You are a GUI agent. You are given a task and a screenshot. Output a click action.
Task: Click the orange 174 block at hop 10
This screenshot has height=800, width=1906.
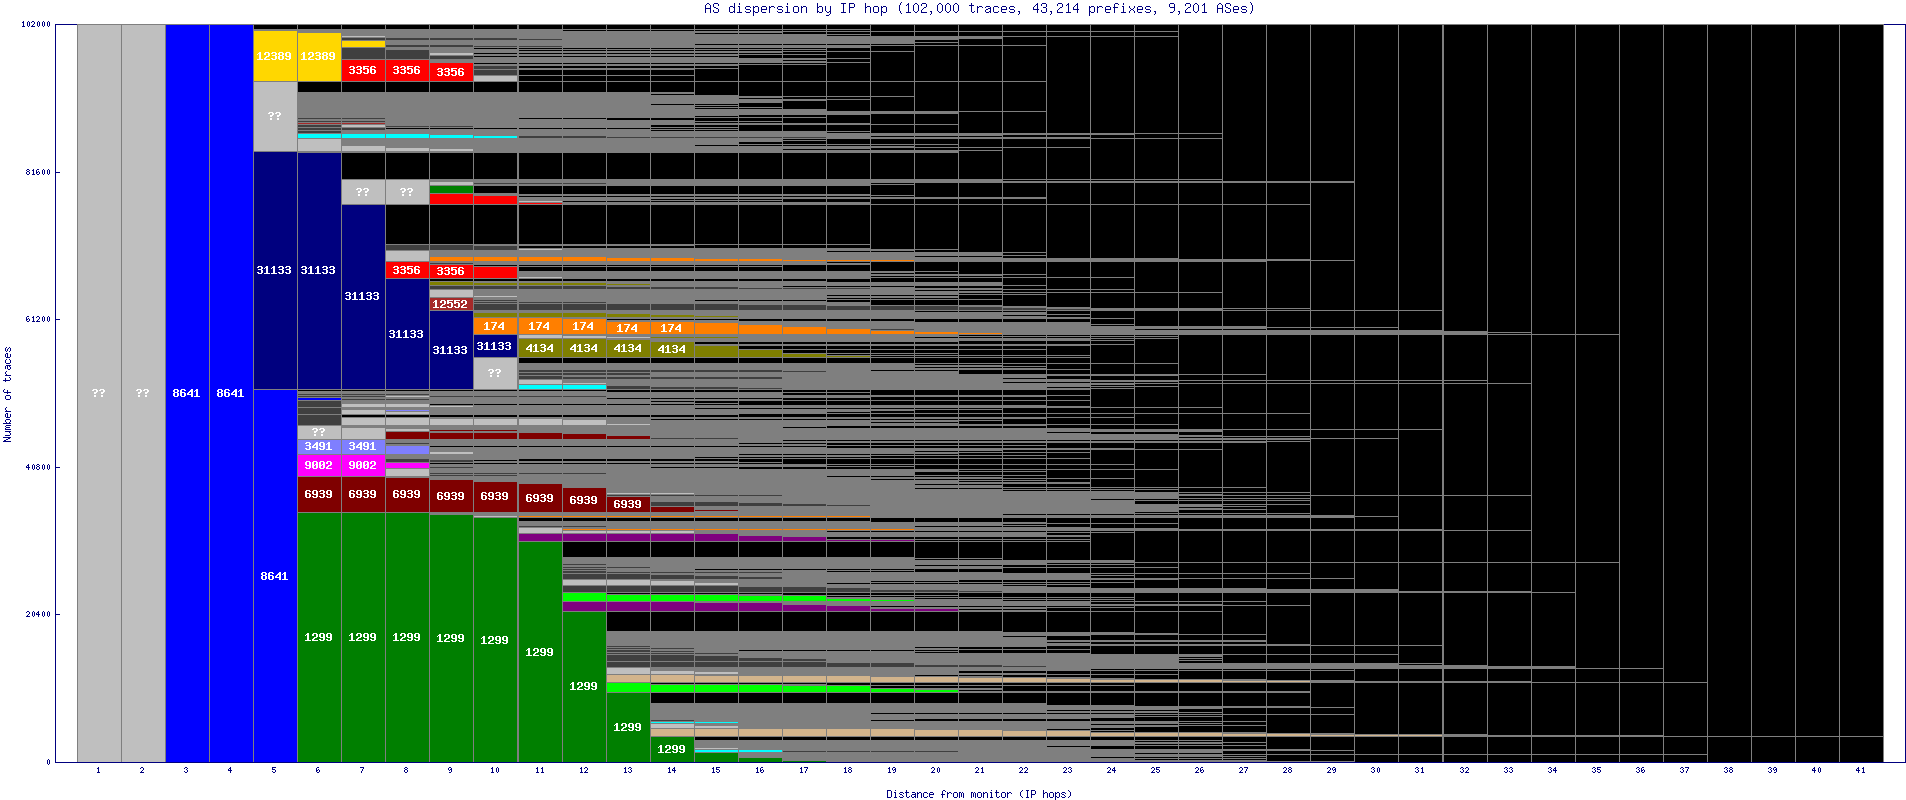495,326
